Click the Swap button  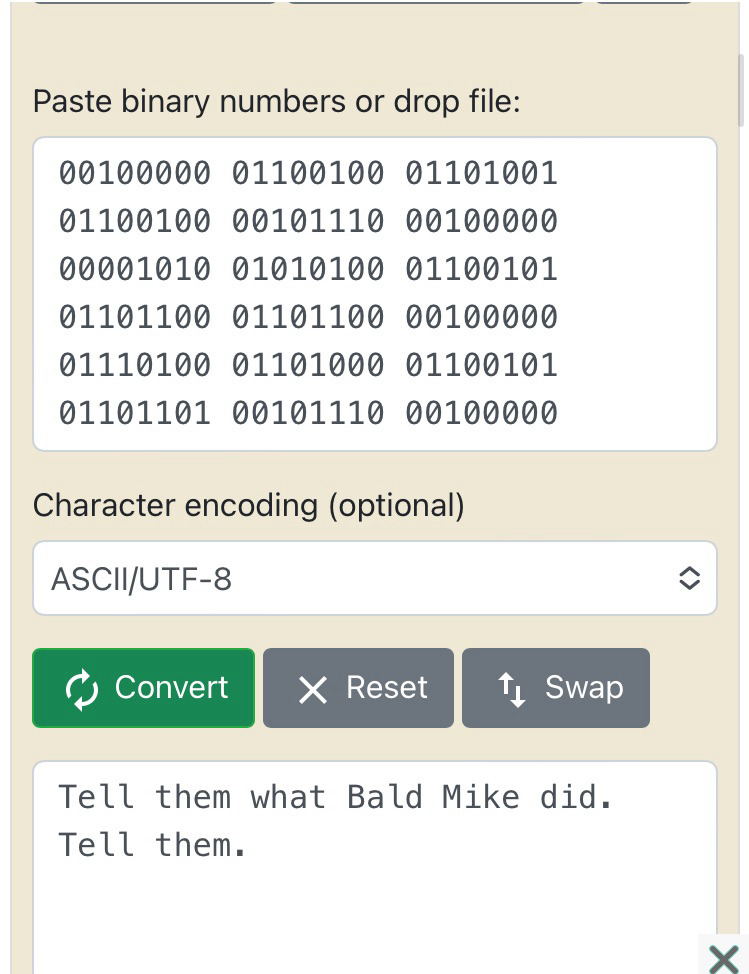(556, 687)
